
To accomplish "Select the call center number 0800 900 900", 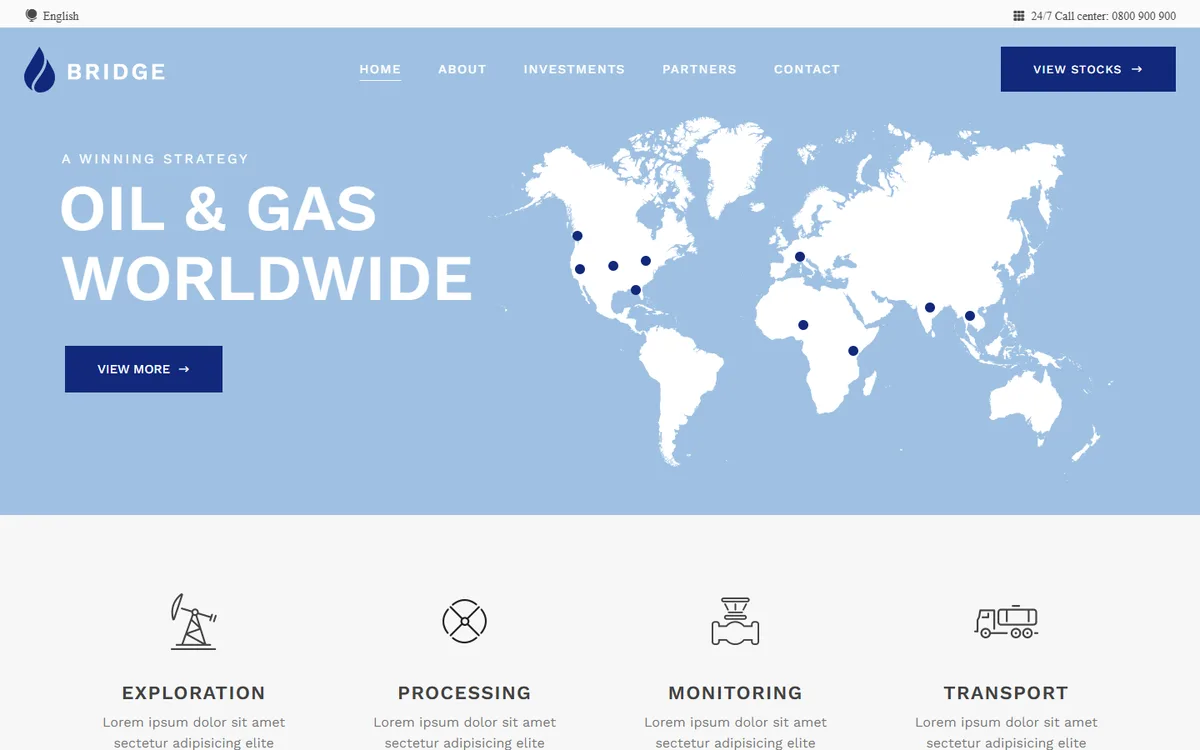I will 1144,16.
